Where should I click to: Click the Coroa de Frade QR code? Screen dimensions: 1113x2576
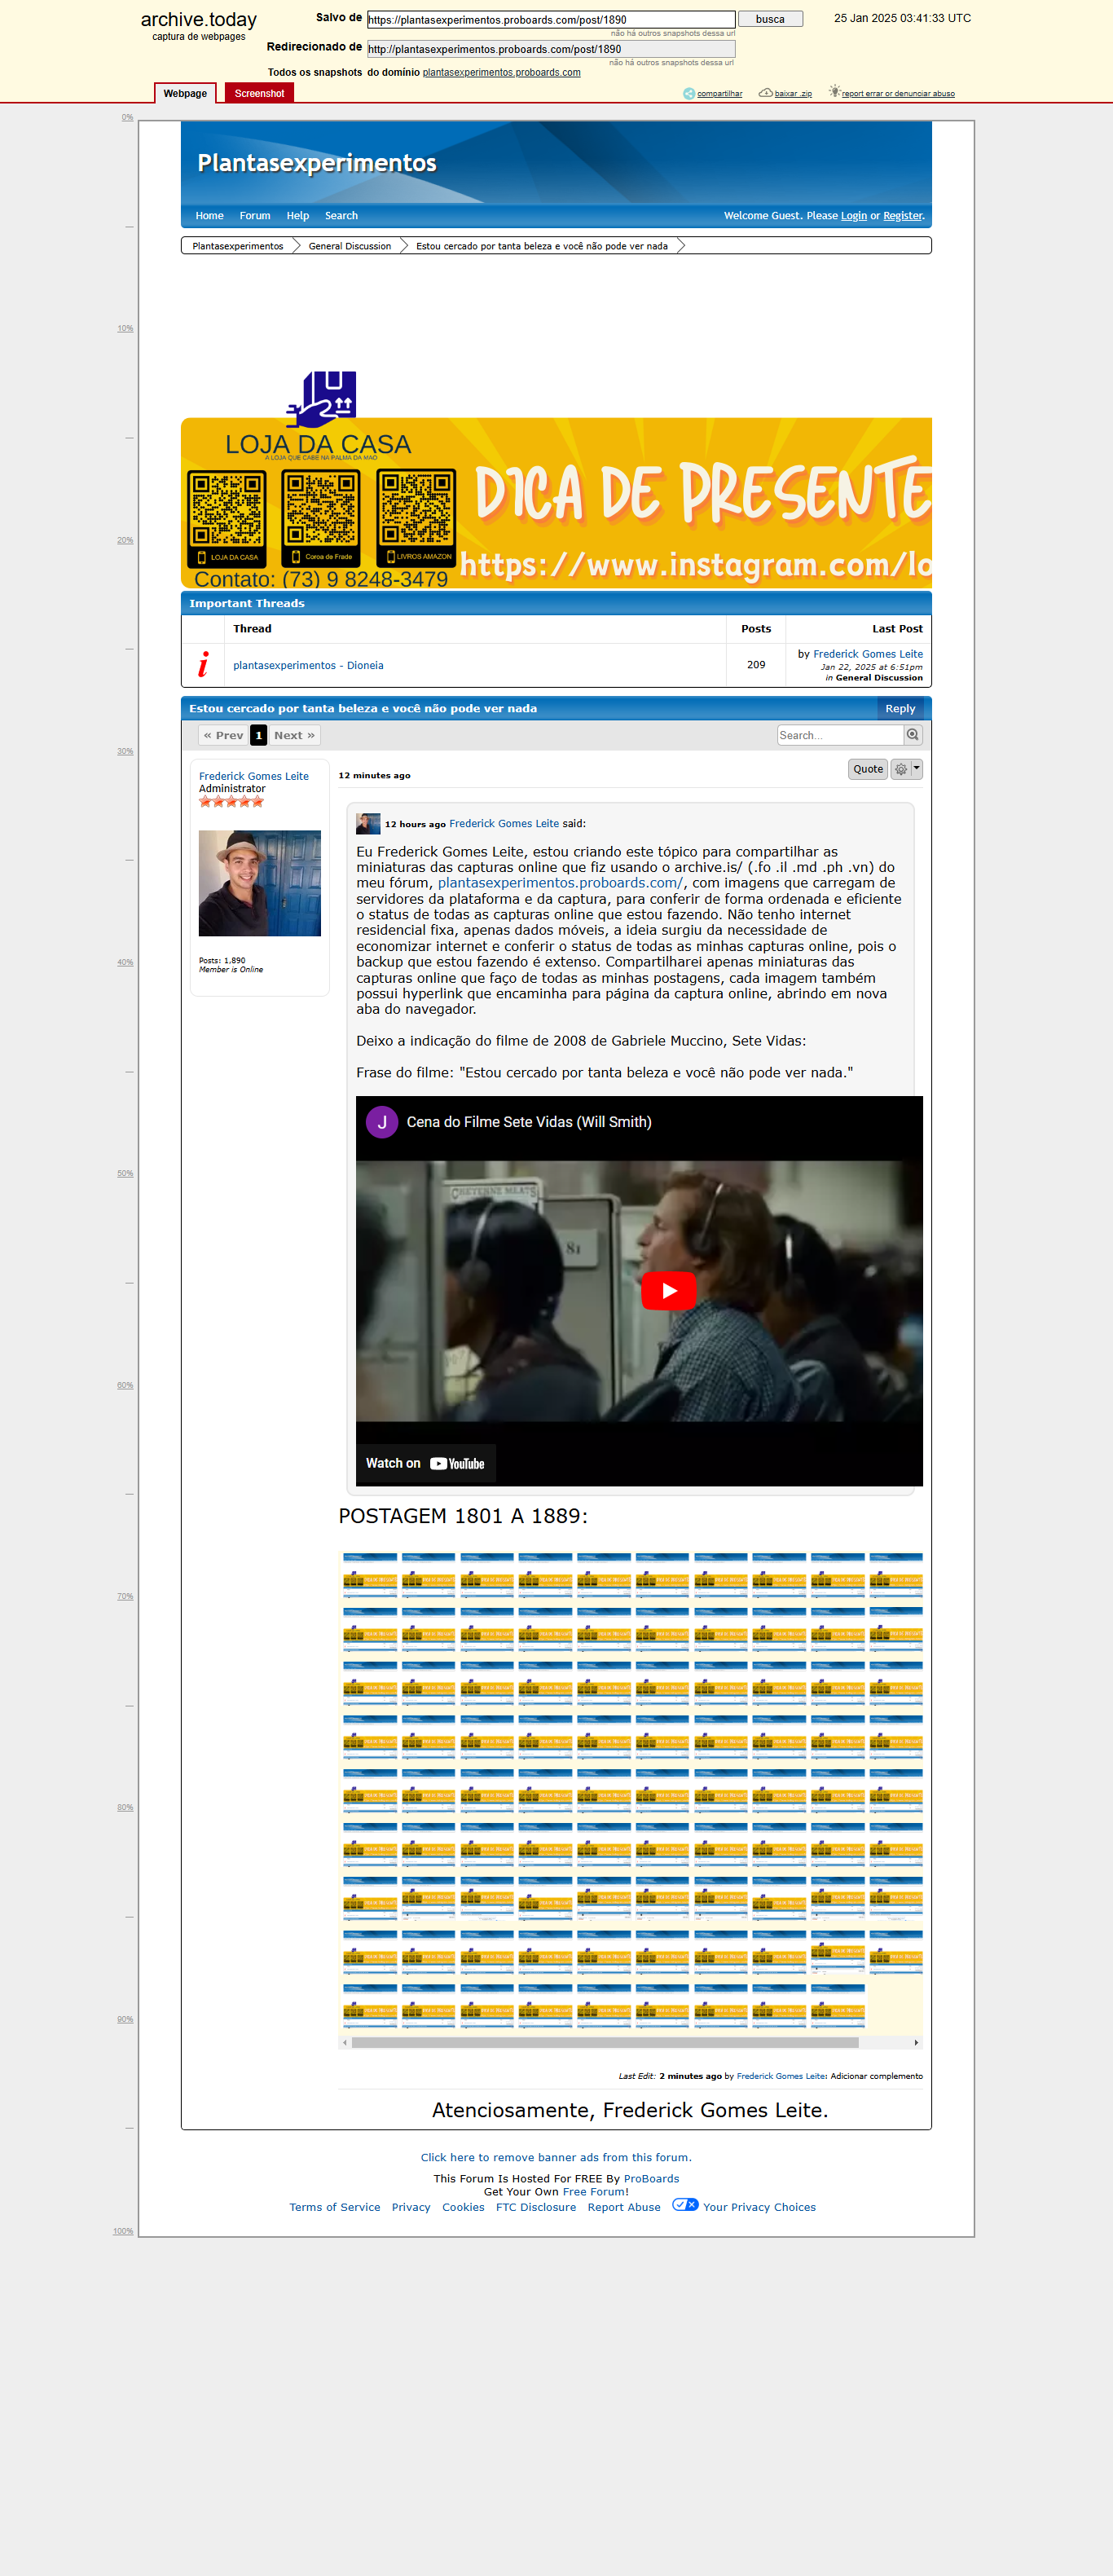[321, 518]
